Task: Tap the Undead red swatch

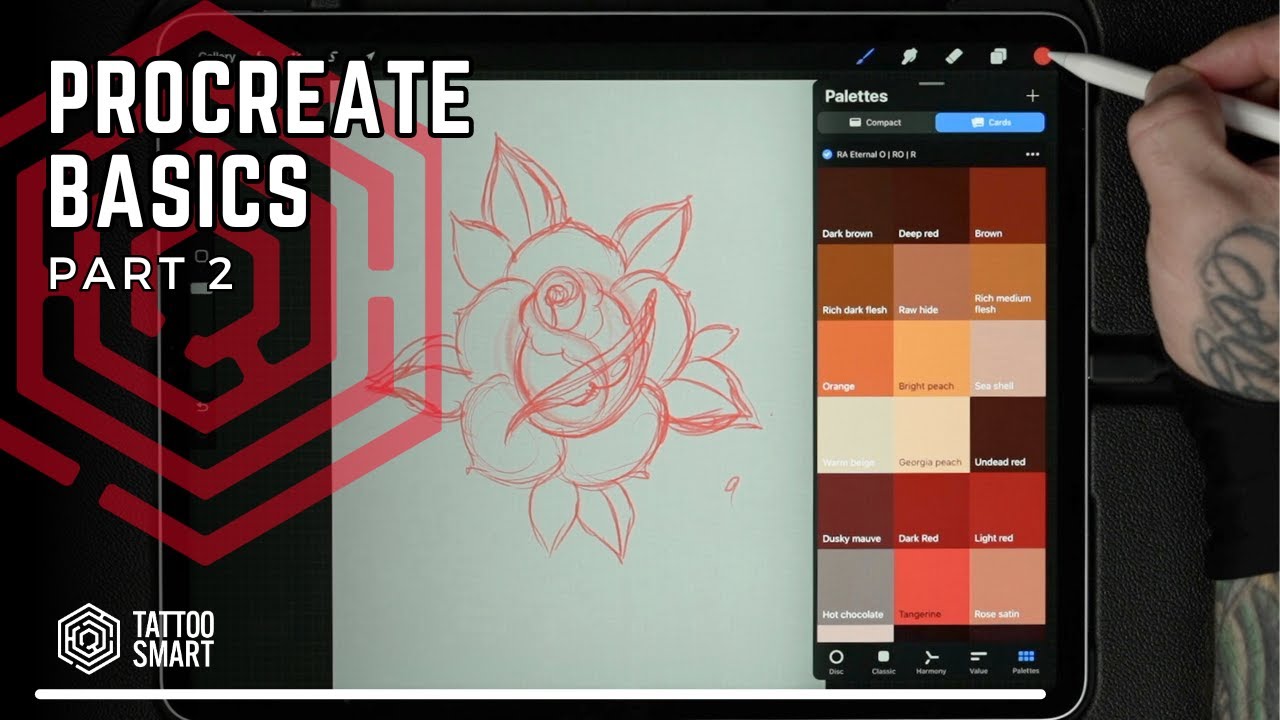Action: coord(1007,434)
